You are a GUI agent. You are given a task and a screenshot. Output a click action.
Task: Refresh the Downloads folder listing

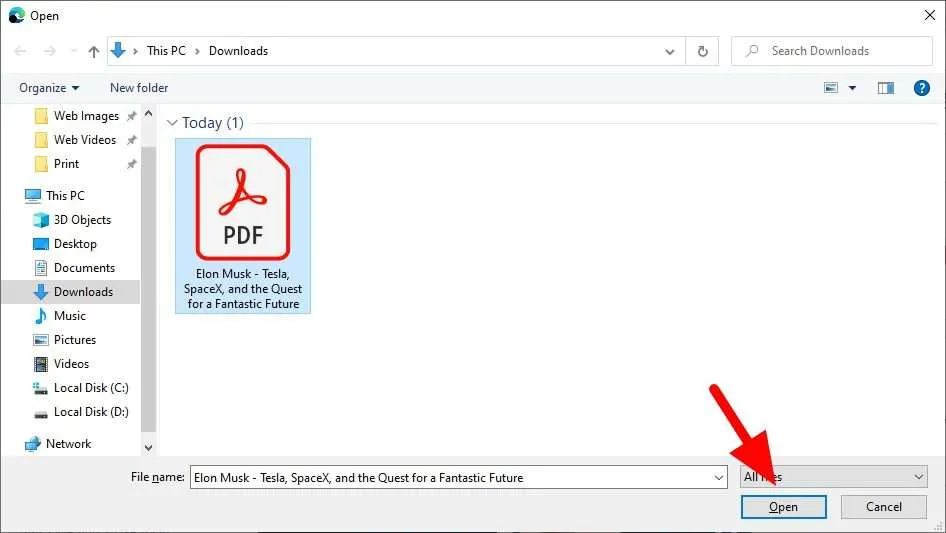(x=702, y=51)
